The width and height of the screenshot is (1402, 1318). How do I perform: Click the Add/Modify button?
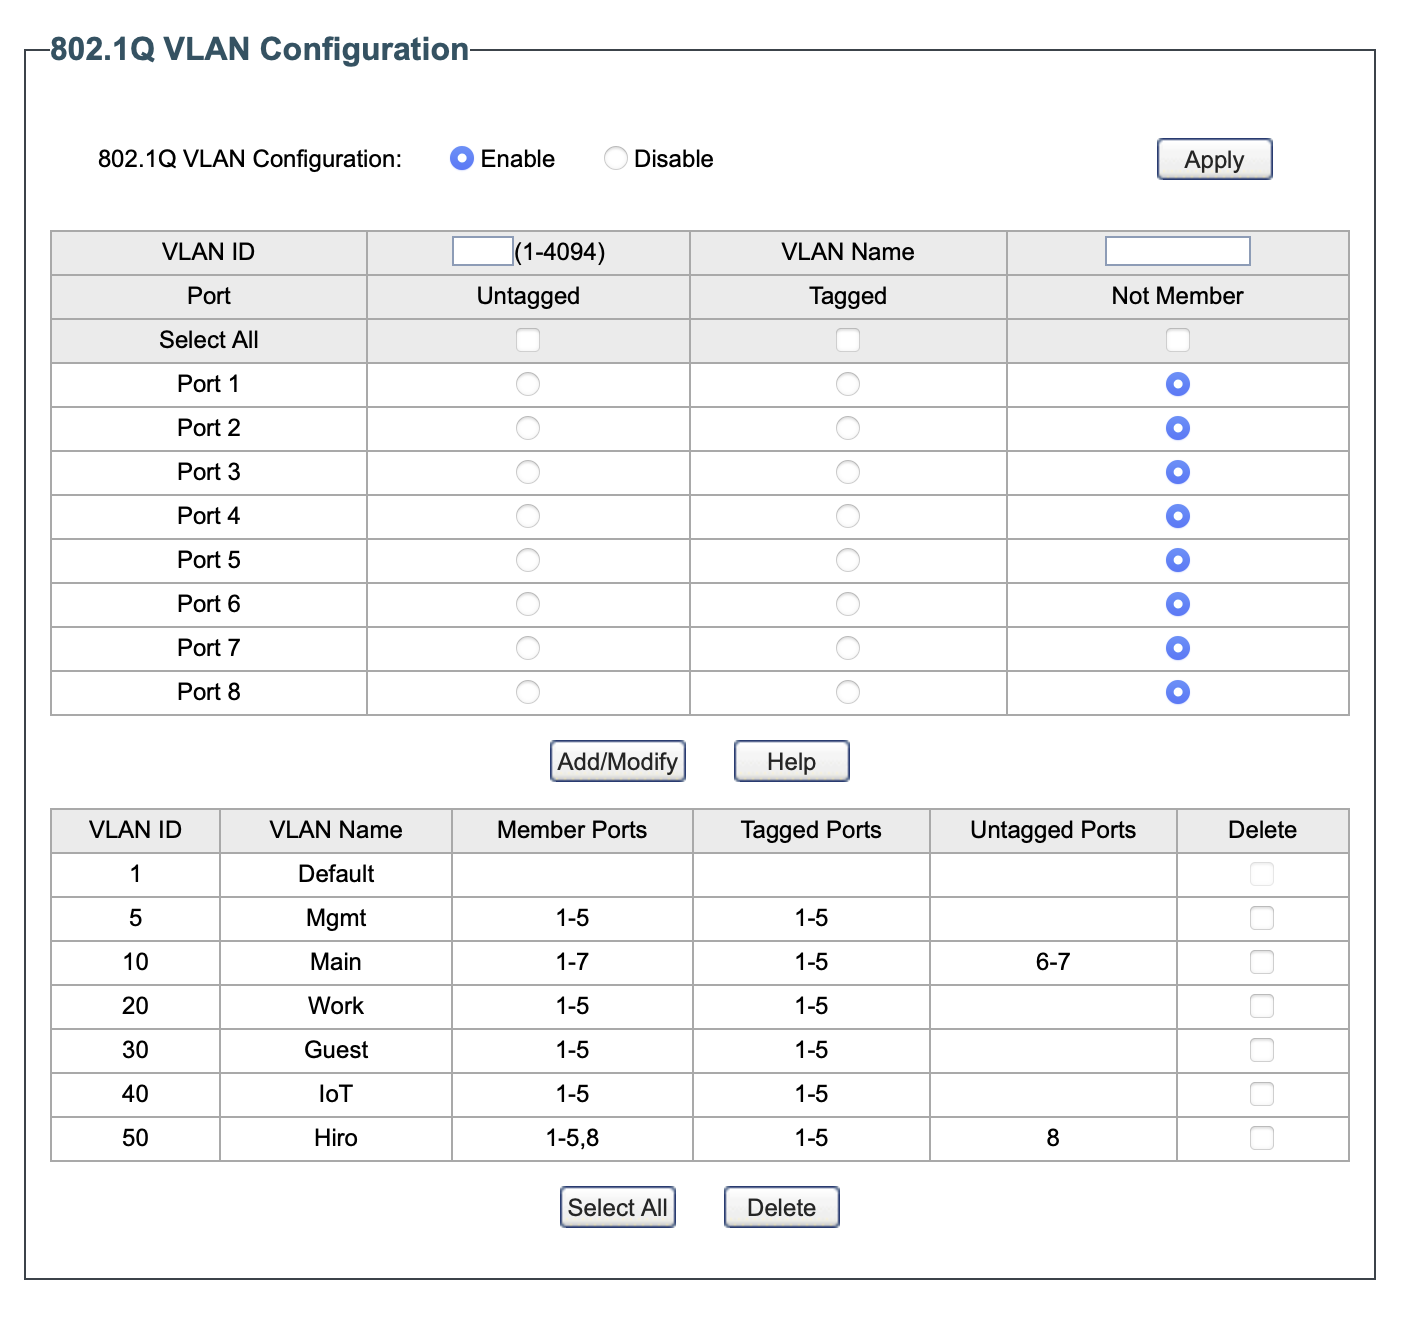point(618,761)
